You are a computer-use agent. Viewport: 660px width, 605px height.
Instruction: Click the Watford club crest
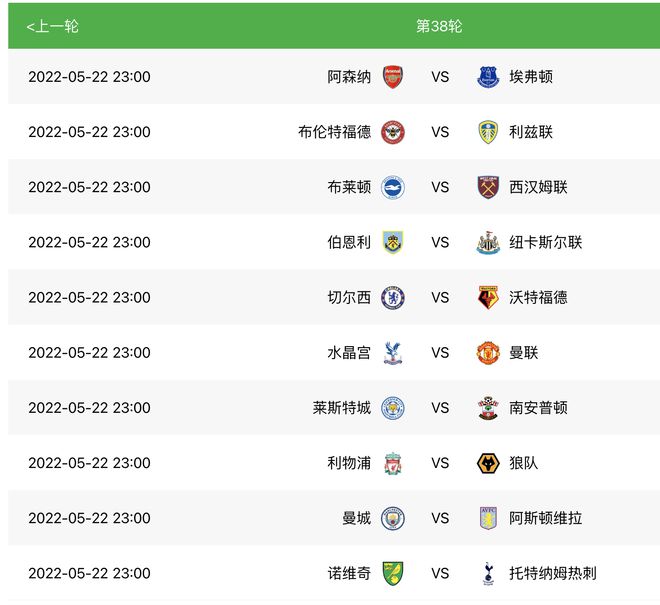488,298
